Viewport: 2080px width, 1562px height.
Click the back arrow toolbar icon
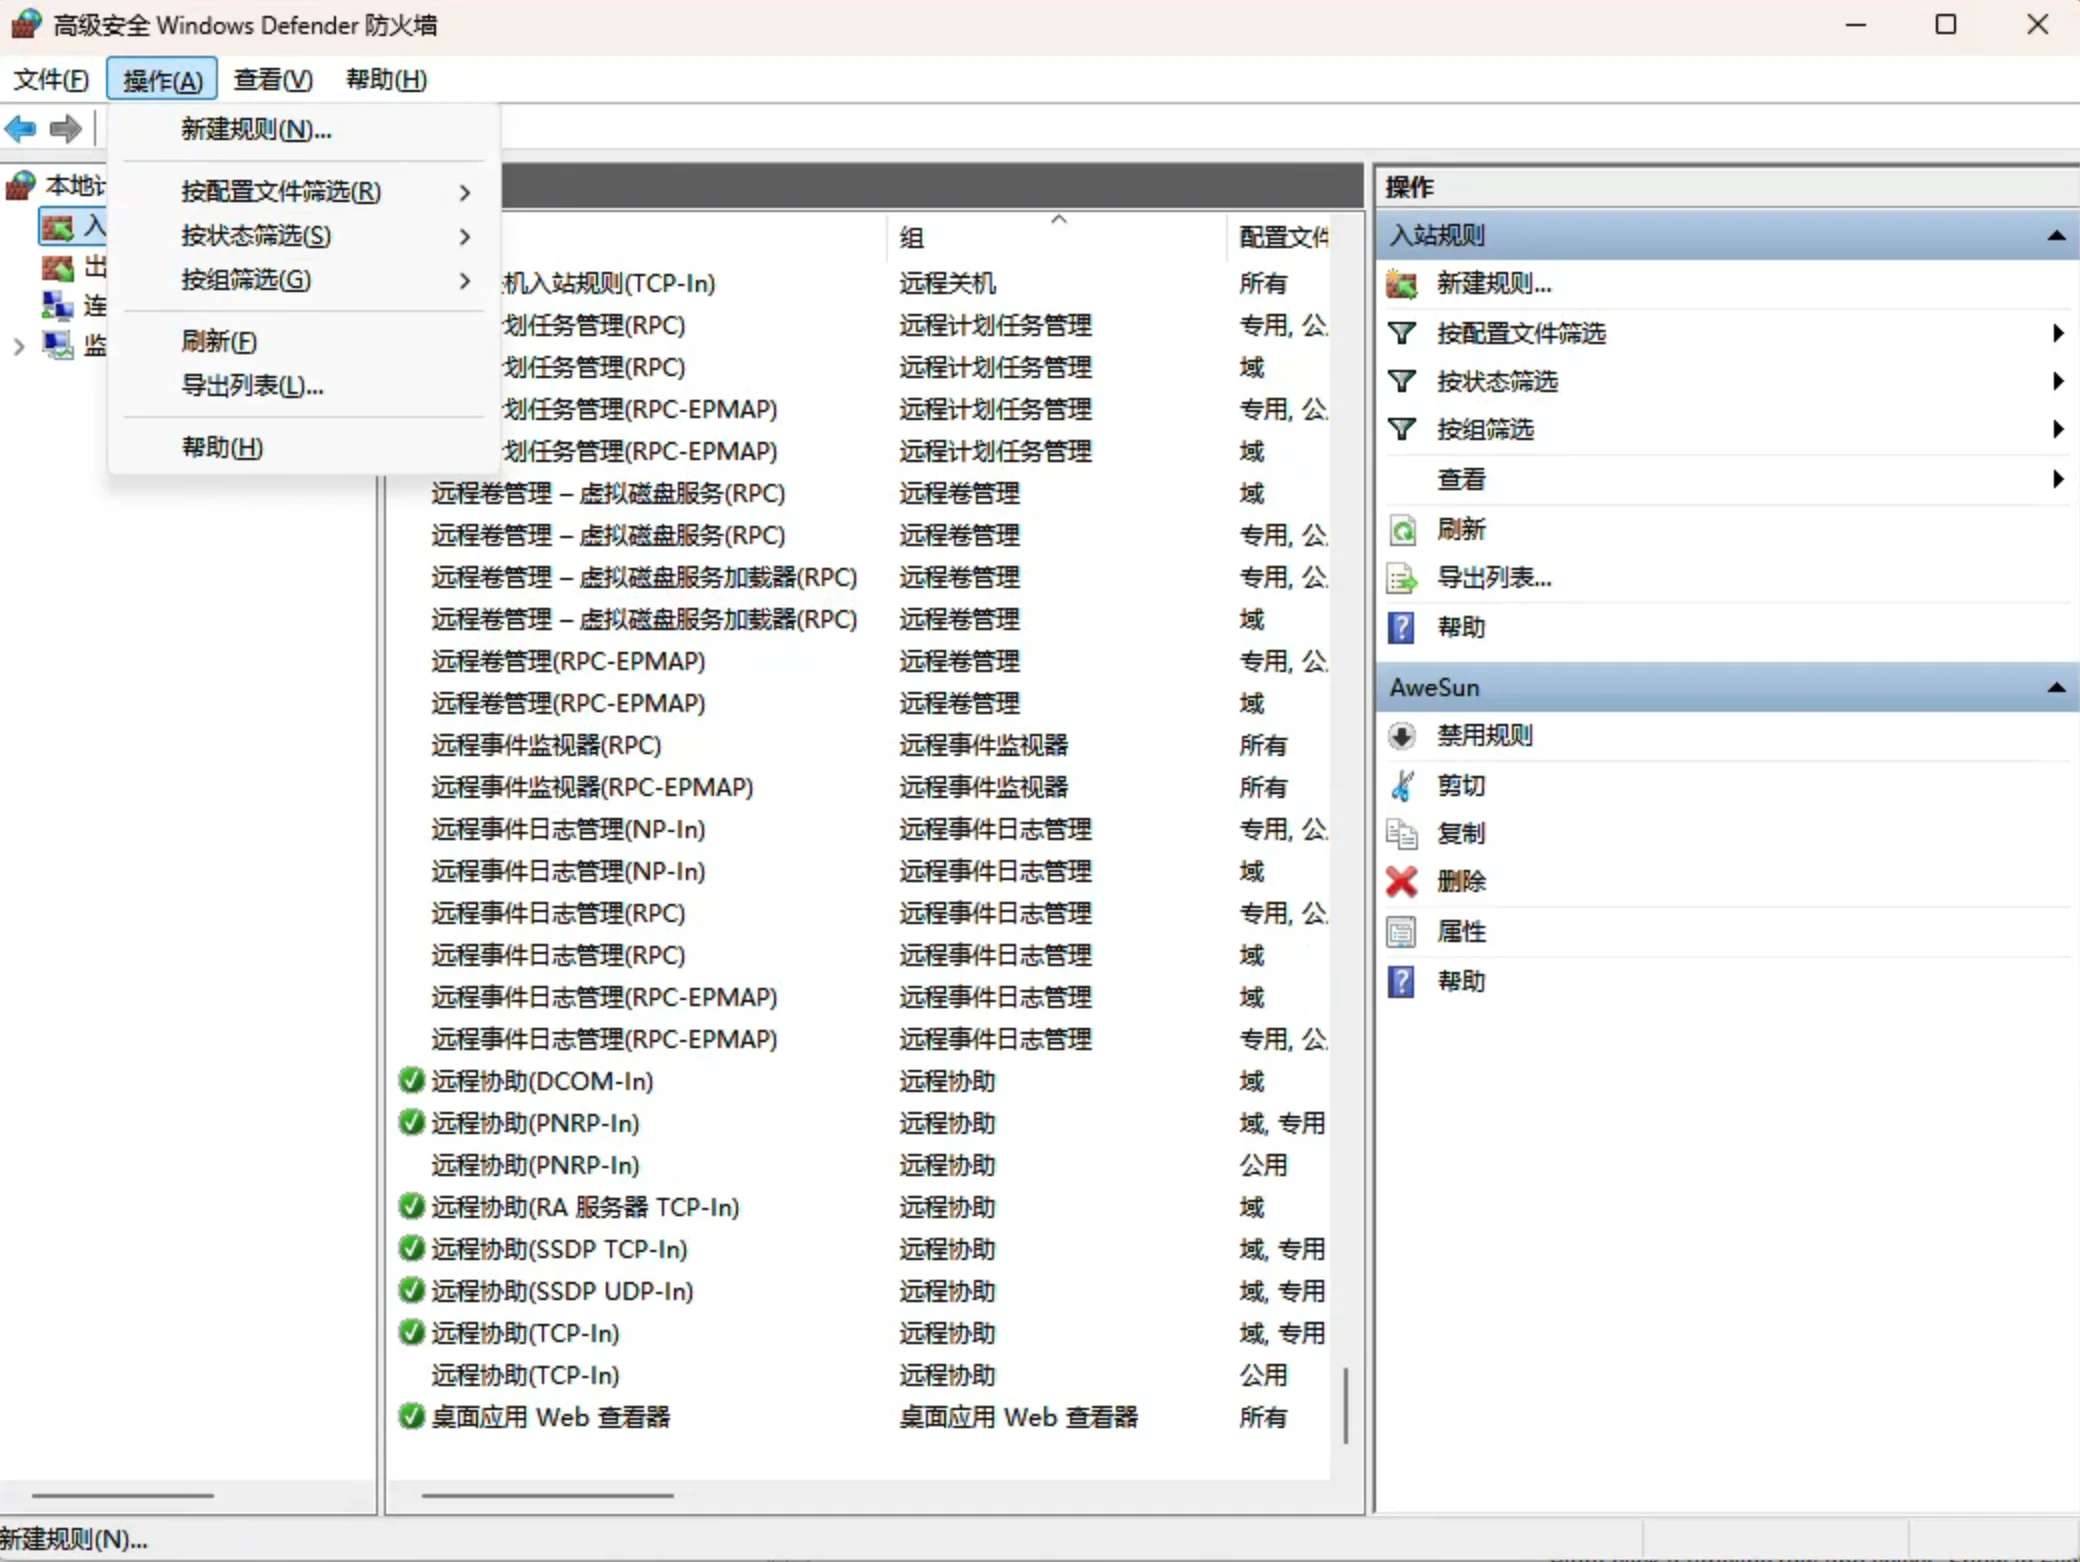point(21,129)
